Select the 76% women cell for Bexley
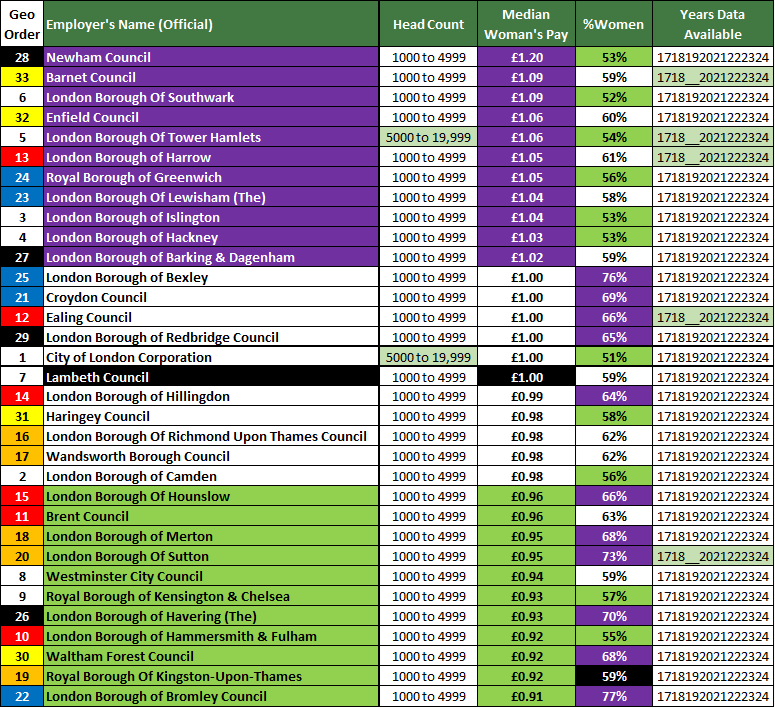 tap(614, 277)
